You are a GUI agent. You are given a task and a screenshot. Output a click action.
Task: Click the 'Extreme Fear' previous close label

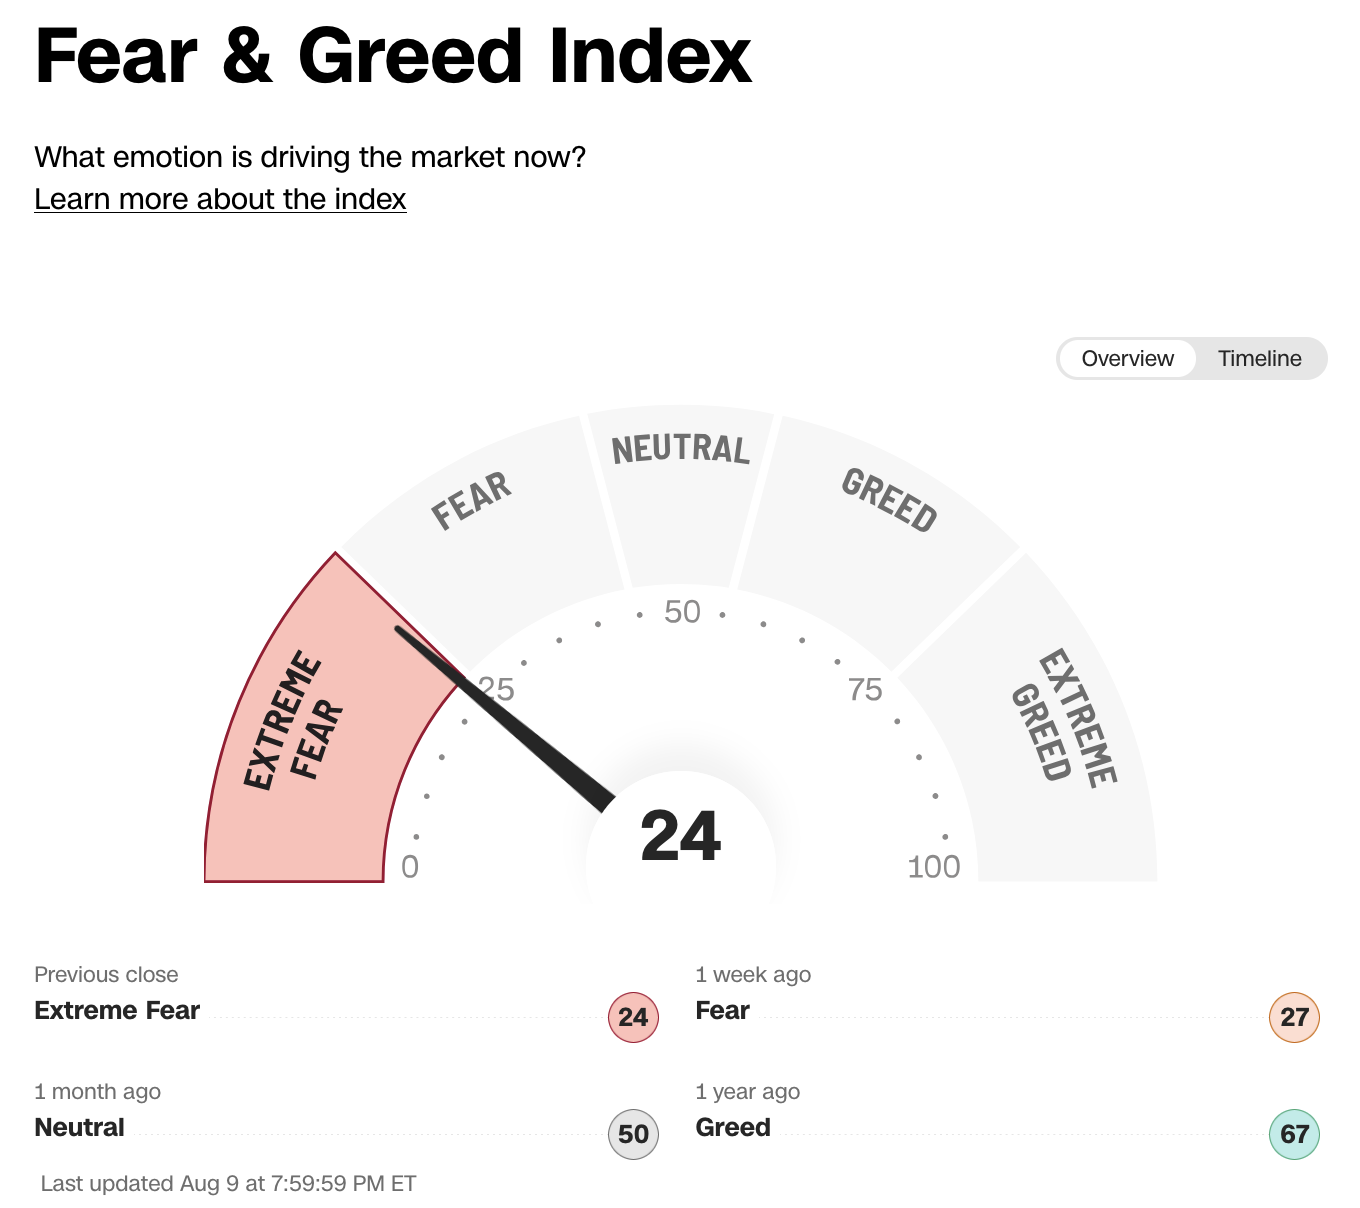(x=117, y=1010)
